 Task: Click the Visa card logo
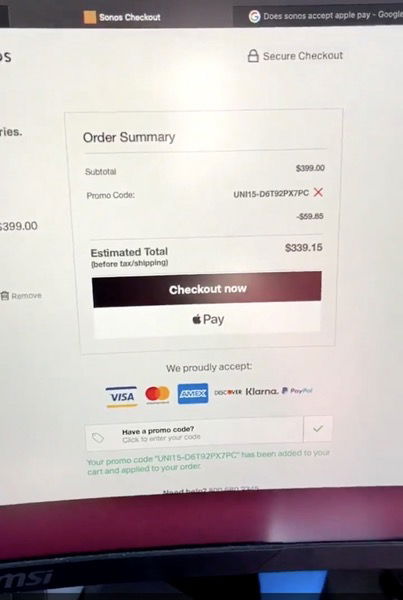coord(122,397)
